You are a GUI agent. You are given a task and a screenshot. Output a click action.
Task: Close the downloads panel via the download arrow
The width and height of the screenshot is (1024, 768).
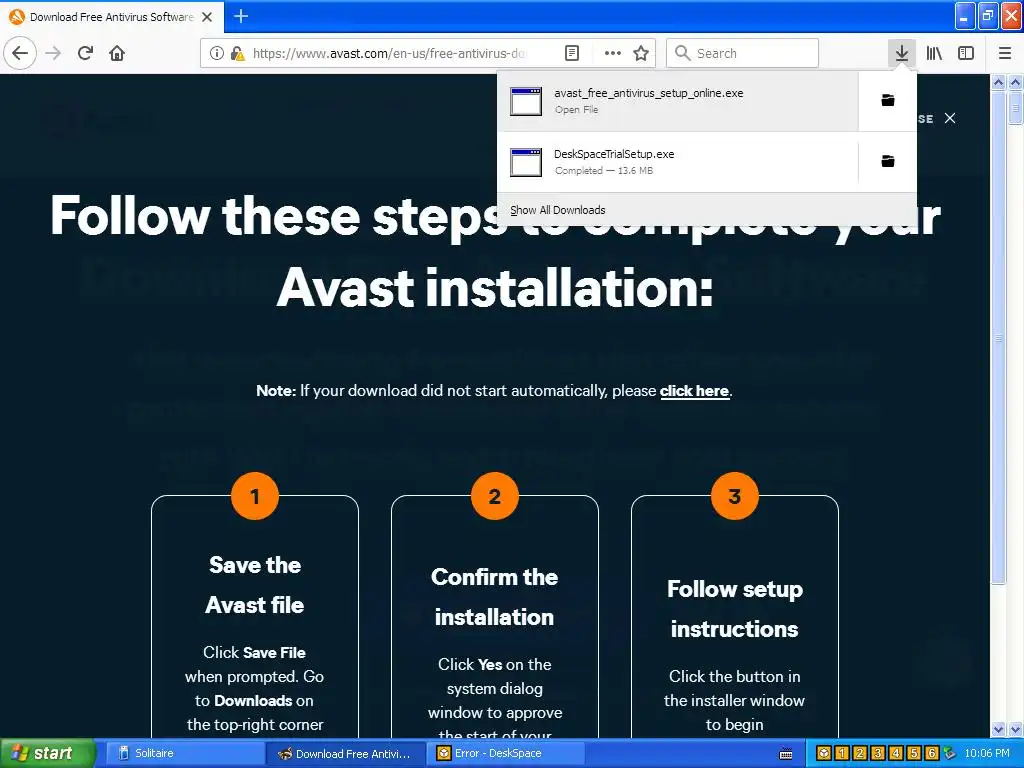[x=901, y=53]
